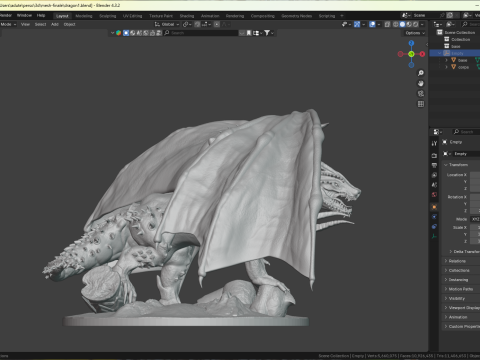Click the pan hand viewport gizmo
The width and height of the screenshot is (480, 360).
click(x=421, y=83)
